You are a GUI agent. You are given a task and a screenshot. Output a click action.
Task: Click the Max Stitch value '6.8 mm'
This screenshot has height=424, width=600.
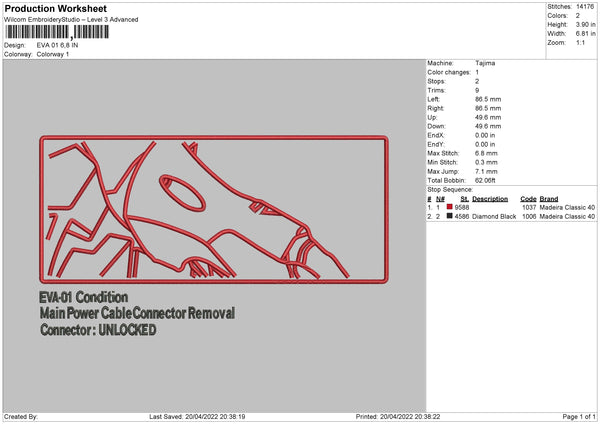click(x=486, y=153)
